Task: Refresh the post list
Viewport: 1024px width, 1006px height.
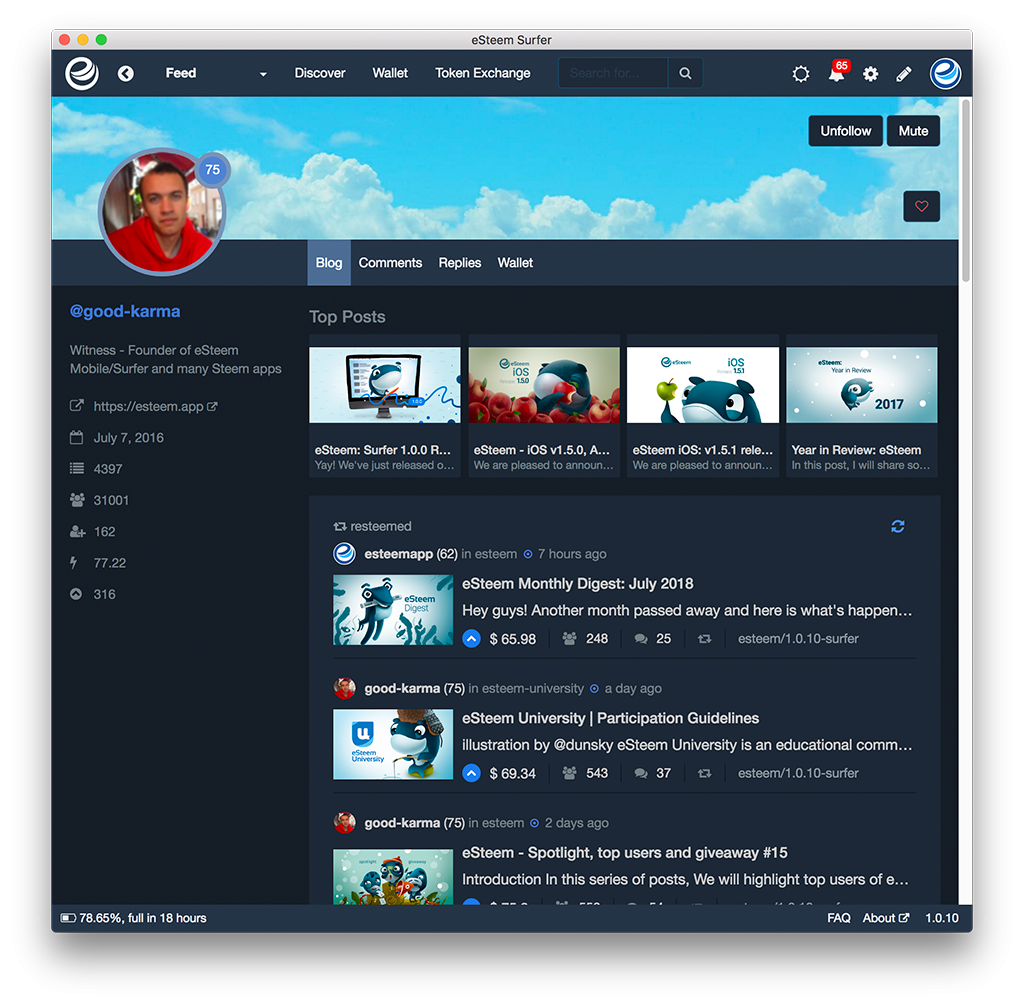Action: (898, 527)
